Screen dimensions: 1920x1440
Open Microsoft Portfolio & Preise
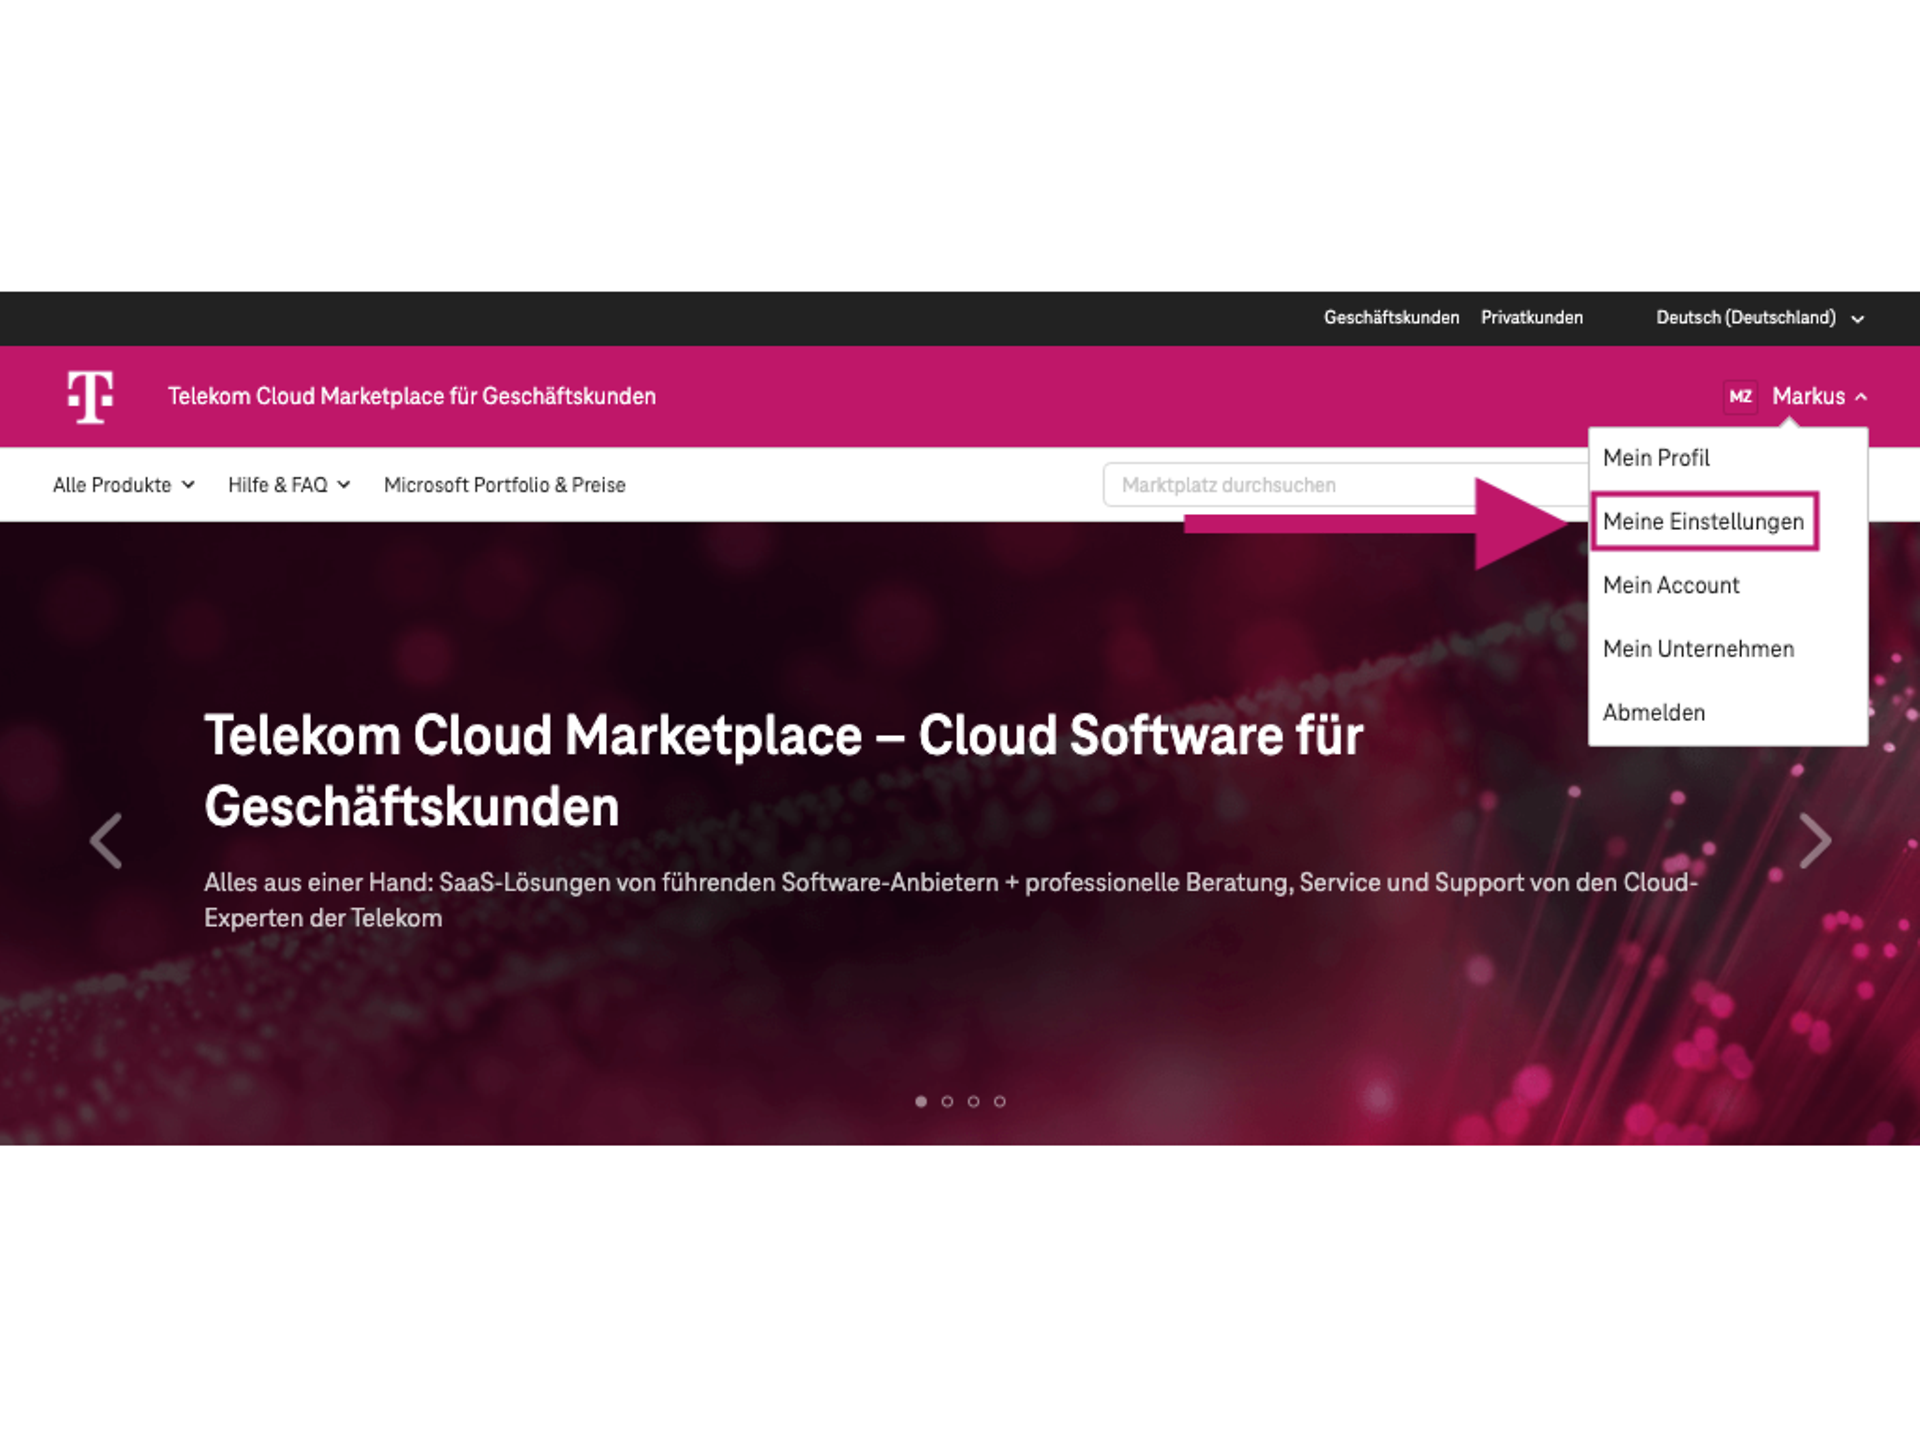pos(504,484)
